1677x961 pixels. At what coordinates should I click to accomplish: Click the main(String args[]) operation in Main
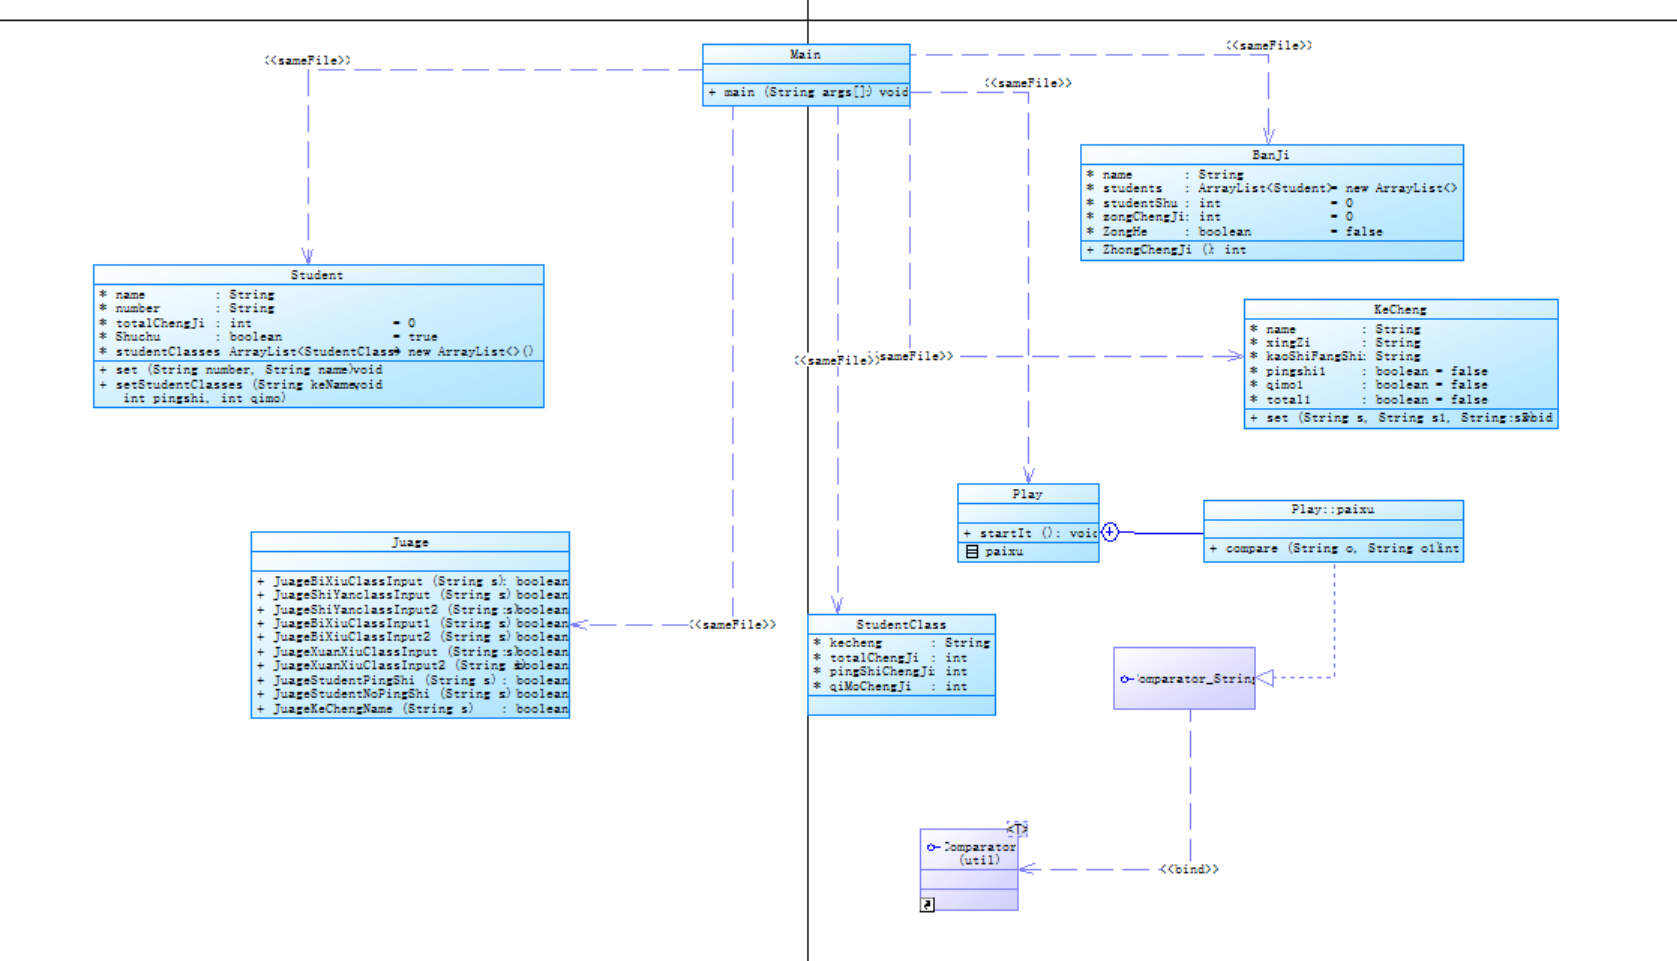click(807, 92)
